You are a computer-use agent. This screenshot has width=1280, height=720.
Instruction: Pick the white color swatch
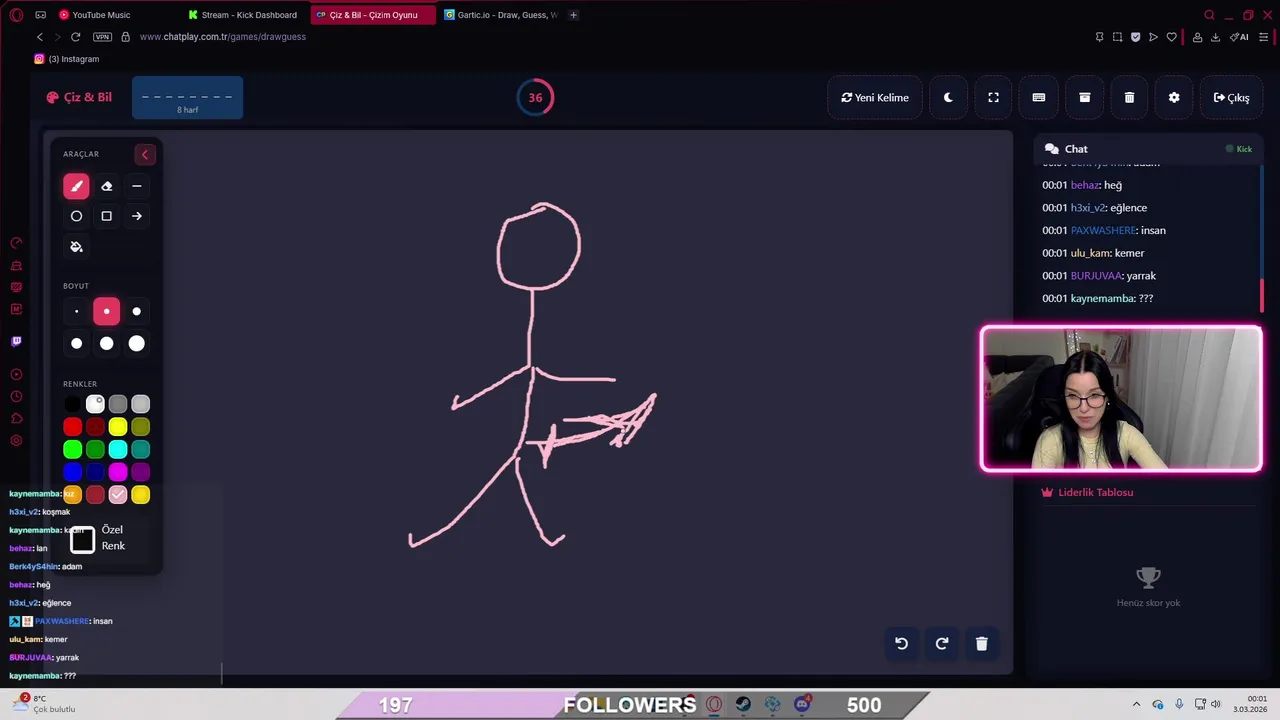95,404
